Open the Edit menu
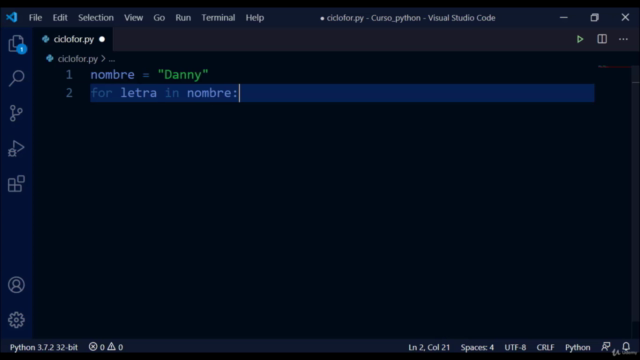 pos(60,18)
